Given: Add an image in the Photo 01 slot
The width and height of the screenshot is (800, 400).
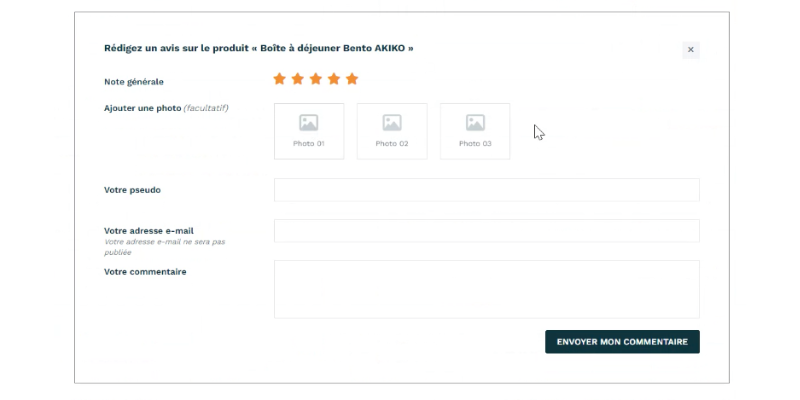Looking at the screenshot, I should tap(309, 131).
